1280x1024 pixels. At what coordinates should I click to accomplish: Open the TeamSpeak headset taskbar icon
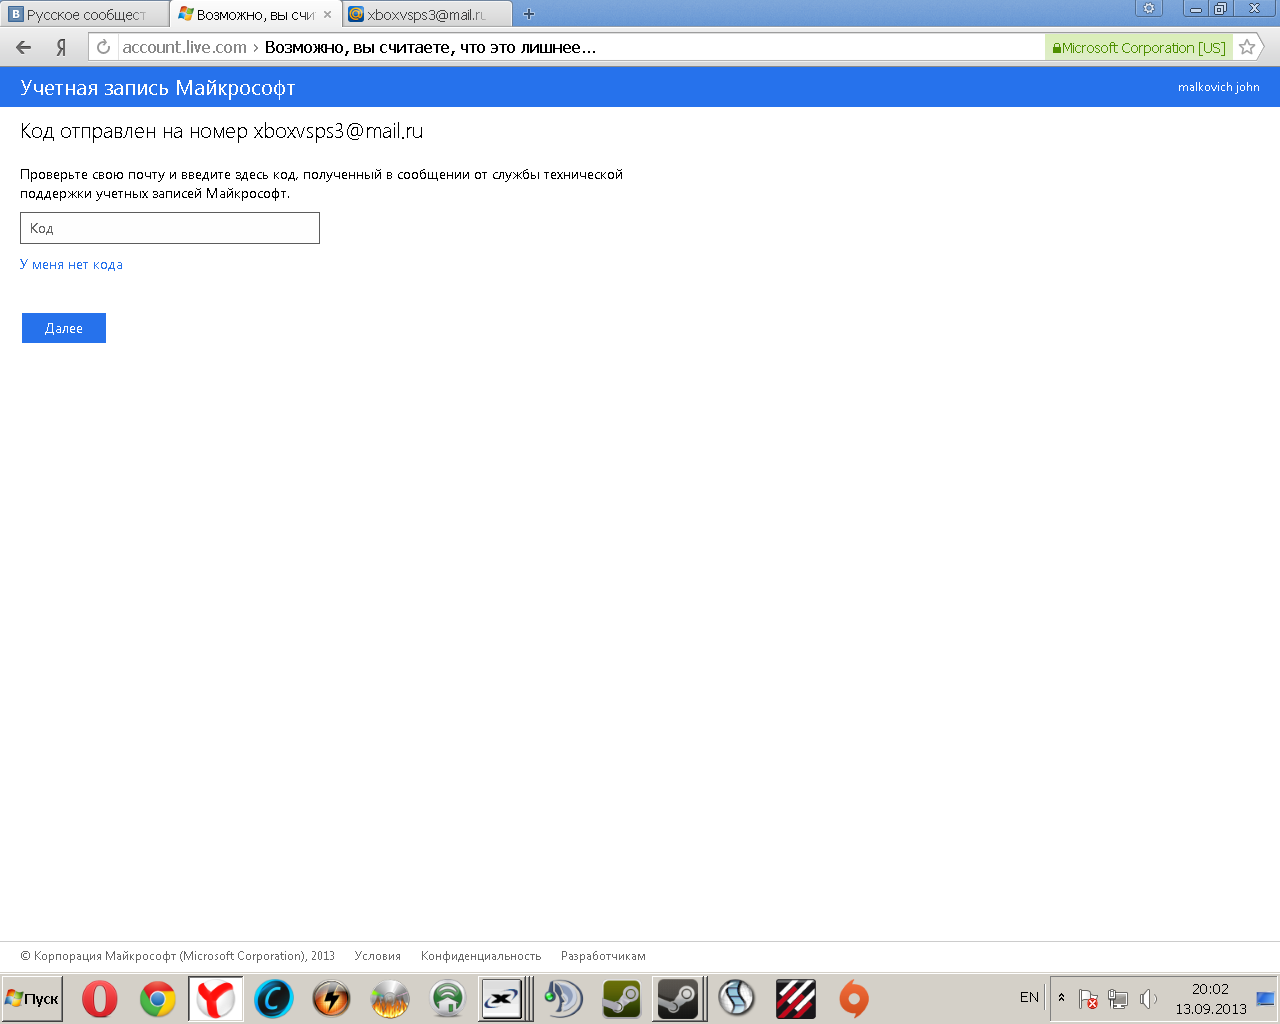[563, 998]
